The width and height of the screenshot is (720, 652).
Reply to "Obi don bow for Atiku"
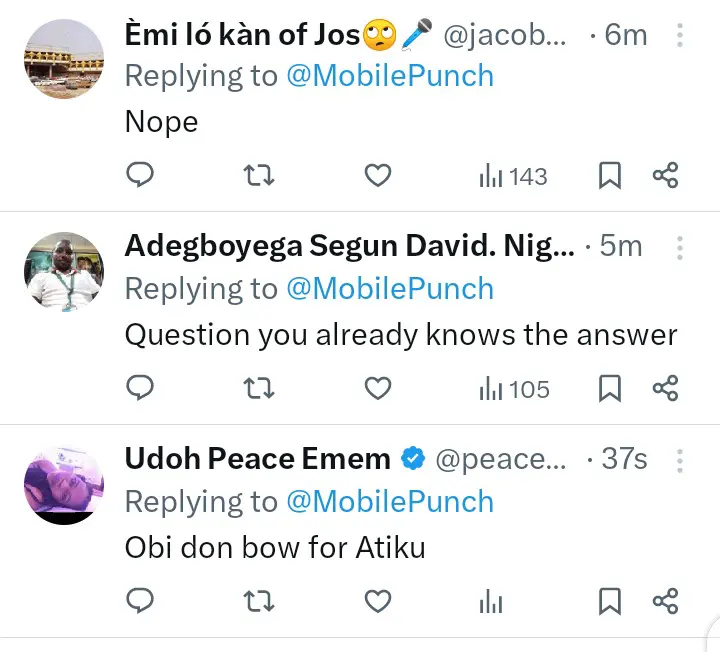click(141, 600)
